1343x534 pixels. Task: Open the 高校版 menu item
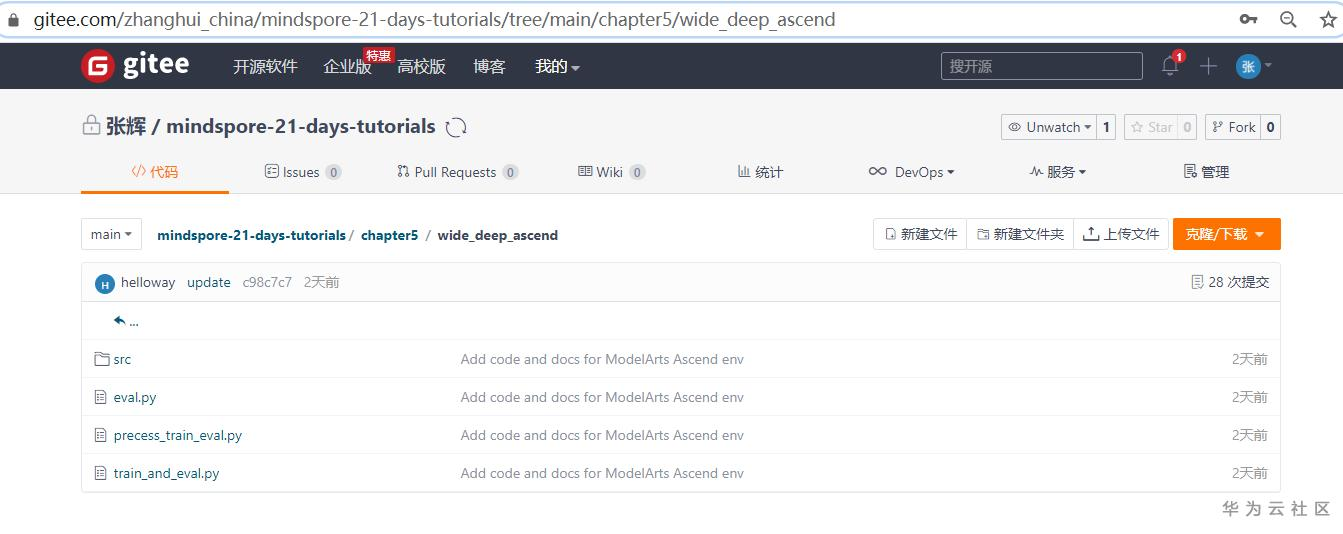point(421,66)
